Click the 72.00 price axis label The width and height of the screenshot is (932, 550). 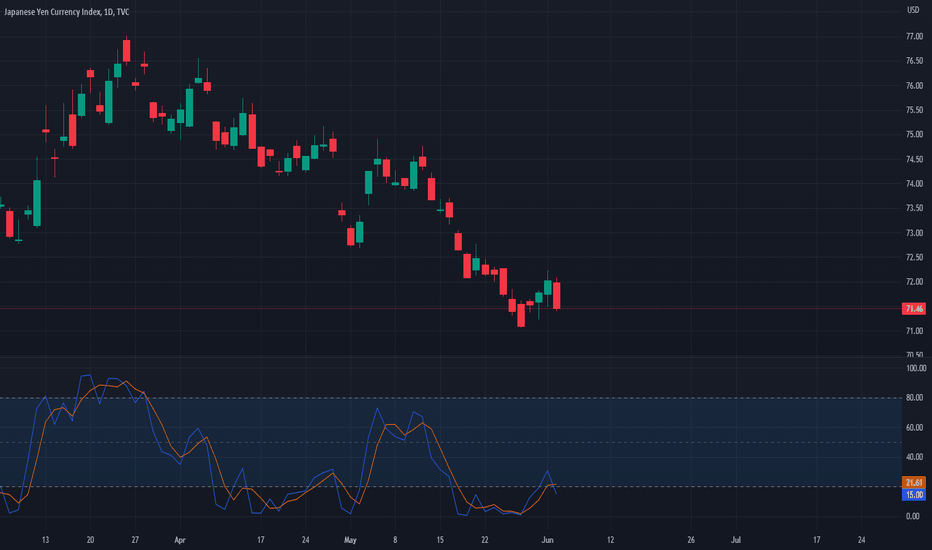click(914, 282)
